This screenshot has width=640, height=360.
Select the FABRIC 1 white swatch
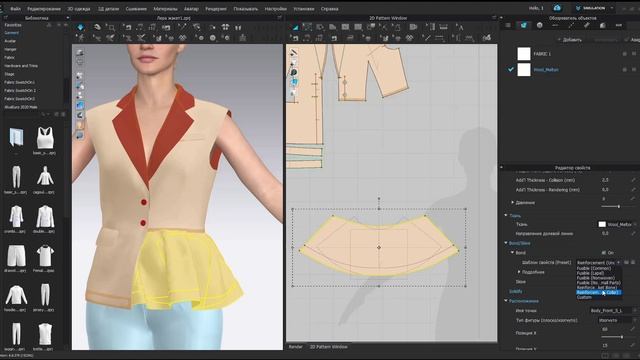click(524, 54)
